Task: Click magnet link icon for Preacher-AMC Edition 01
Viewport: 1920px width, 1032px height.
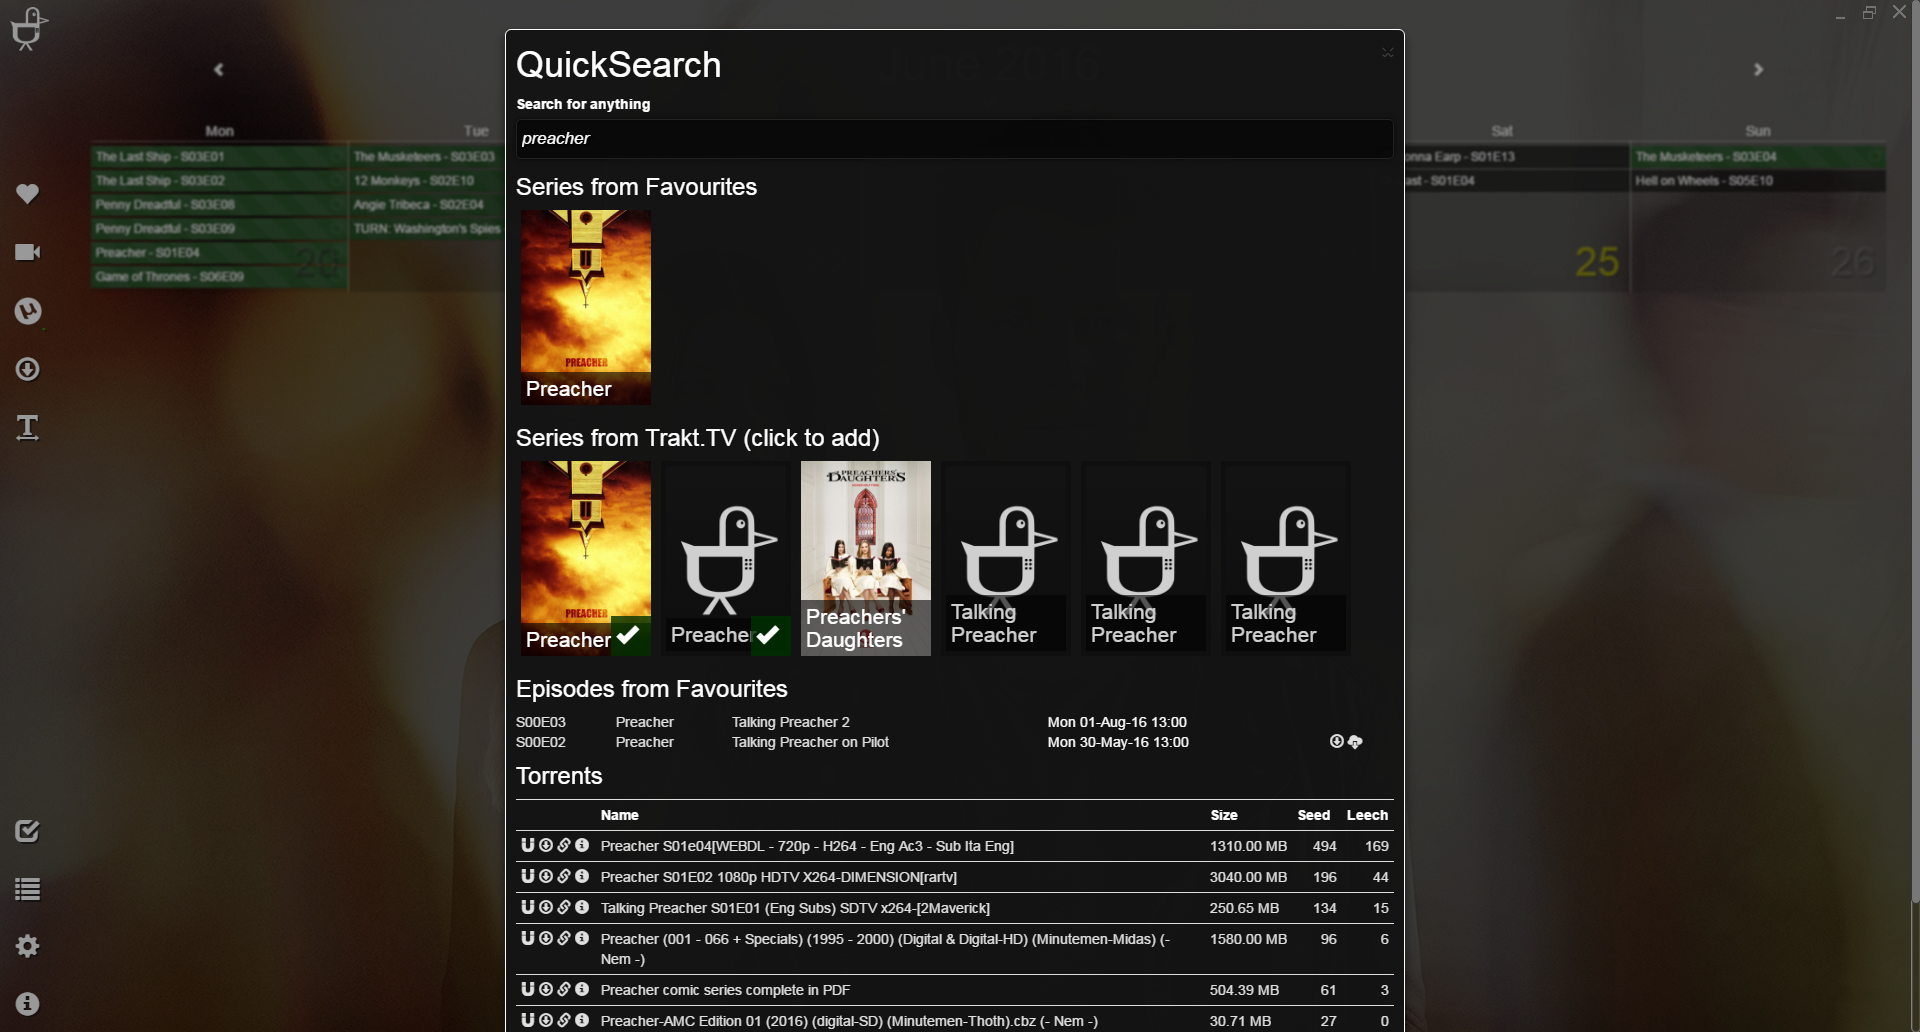Action: [564, 1020]
